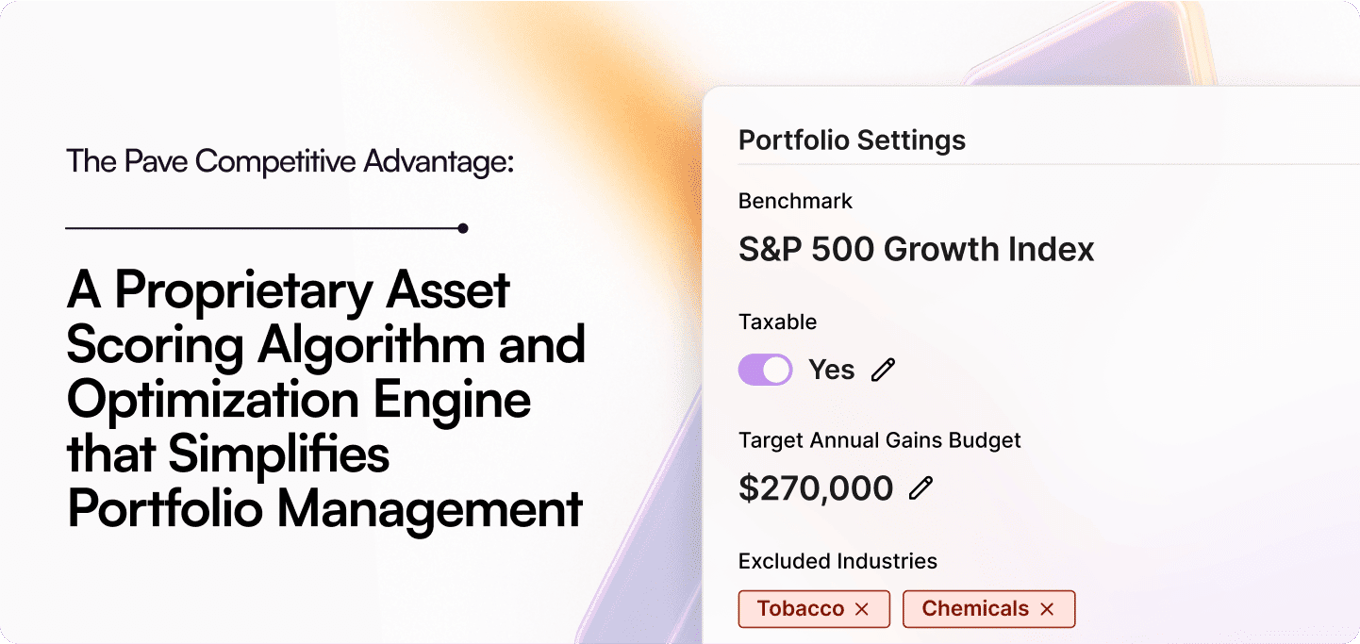Click the Target Annual Gains Budget label
This screenshot has width=1360, height=644.
coord(880,441)
